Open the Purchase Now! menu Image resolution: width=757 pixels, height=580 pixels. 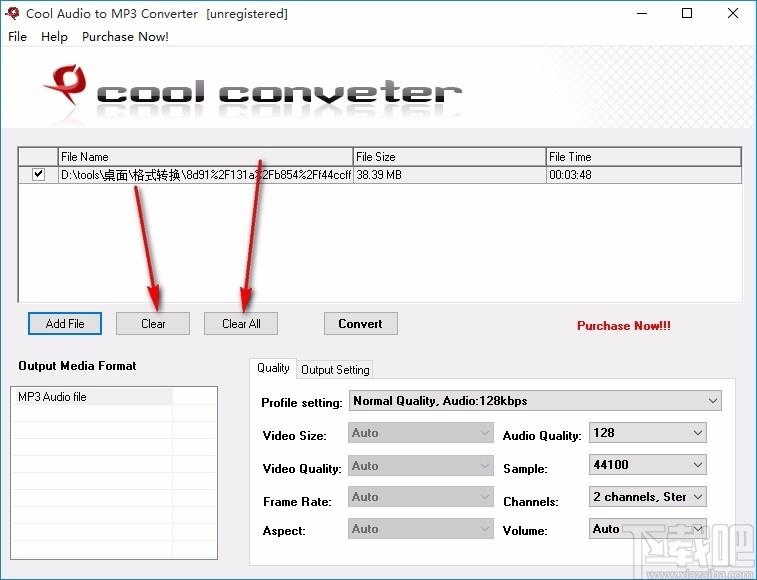[125, 37]
